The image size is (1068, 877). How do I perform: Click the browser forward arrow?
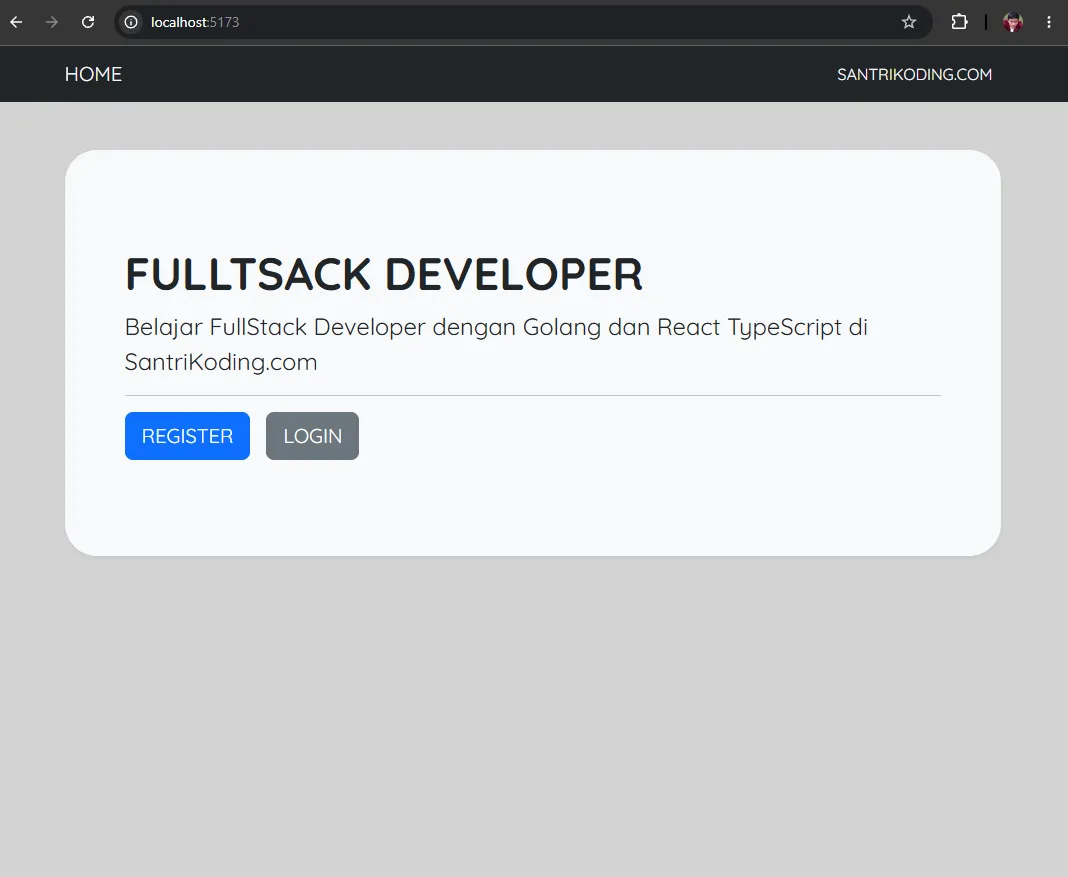coord(52,22)
